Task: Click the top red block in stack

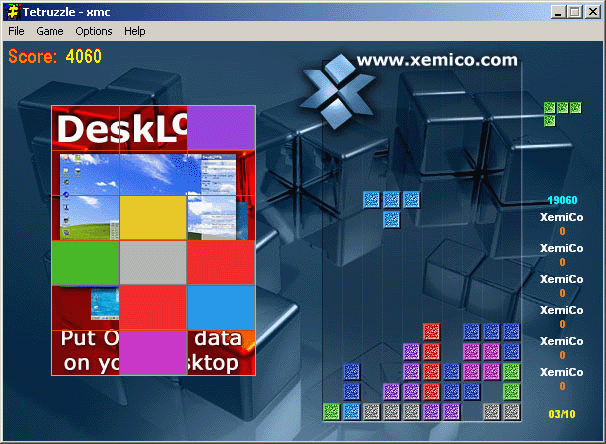Action: click(x=431, y=332)
